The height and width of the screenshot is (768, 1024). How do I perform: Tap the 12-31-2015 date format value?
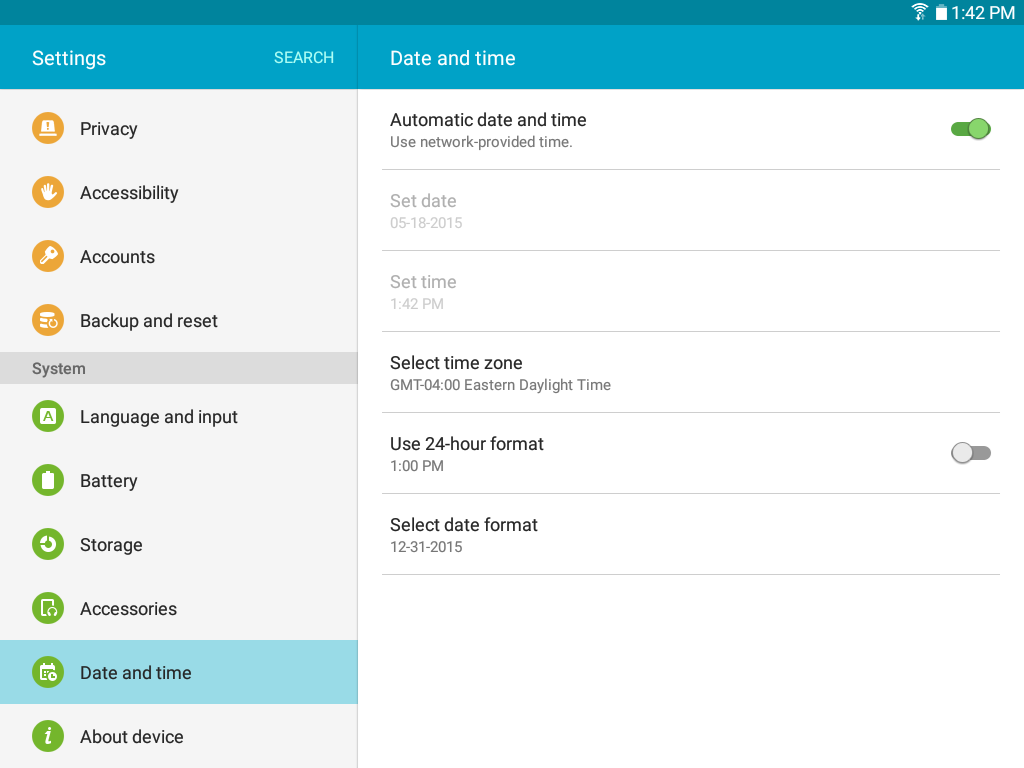pos(426,547)
